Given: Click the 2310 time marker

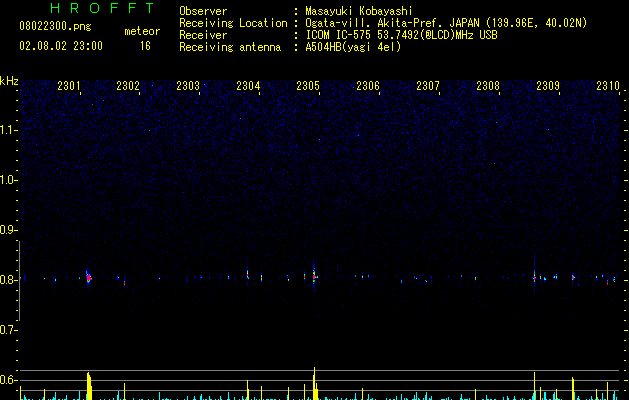Looking at the screenshot, I should tap(608, 86).
